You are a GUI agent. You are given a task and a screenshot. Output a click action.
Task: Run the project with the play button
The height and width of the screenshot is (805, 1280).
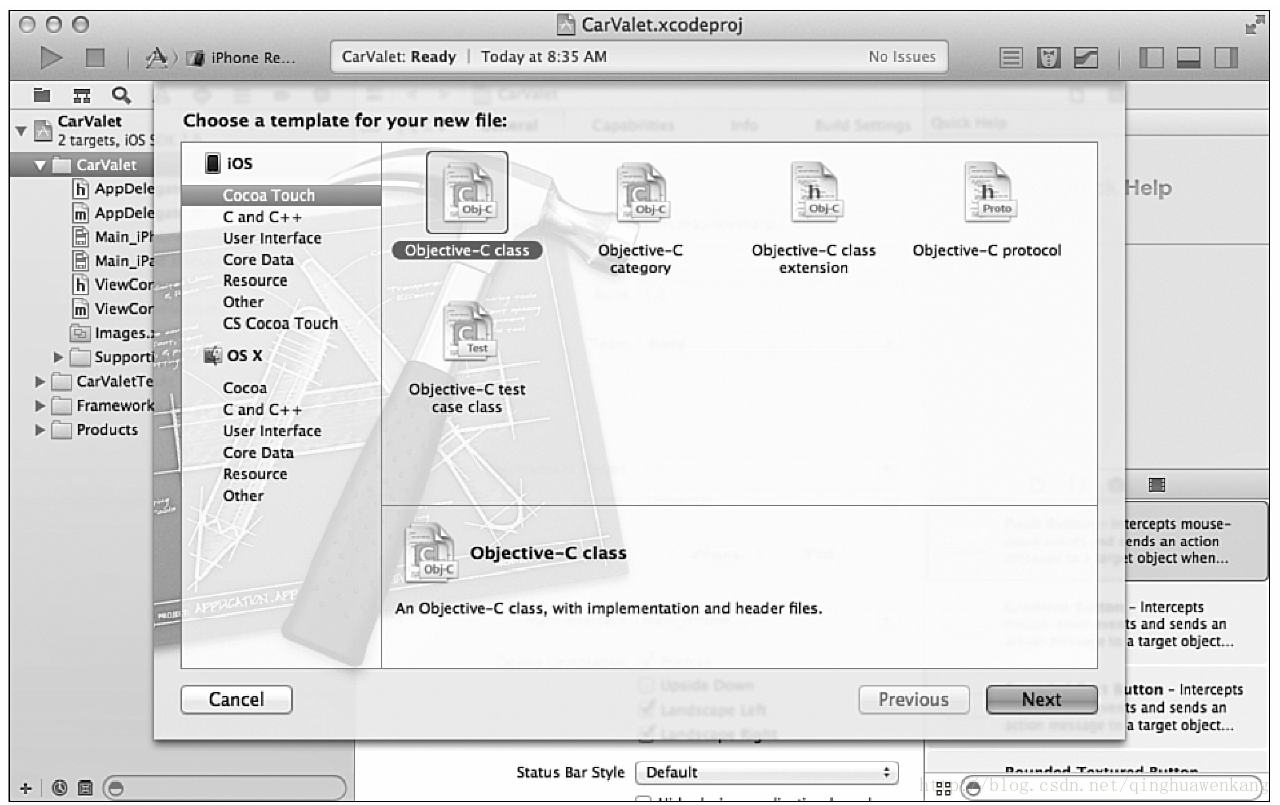tap(52, 57)
